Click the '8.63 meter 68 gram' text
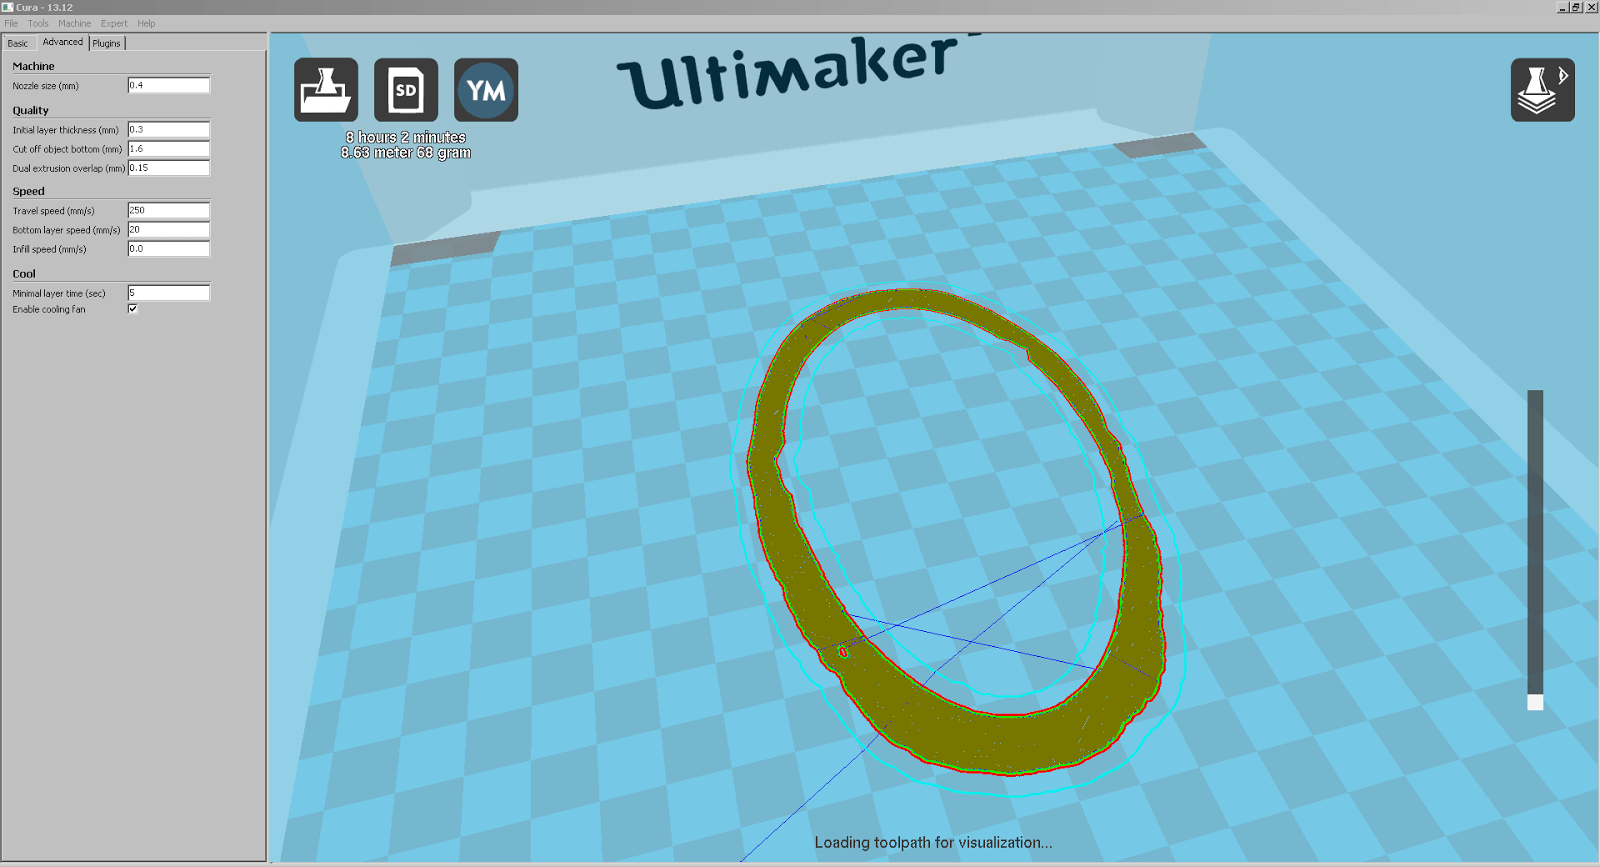1600x867 pixels. tap(406, 153)
